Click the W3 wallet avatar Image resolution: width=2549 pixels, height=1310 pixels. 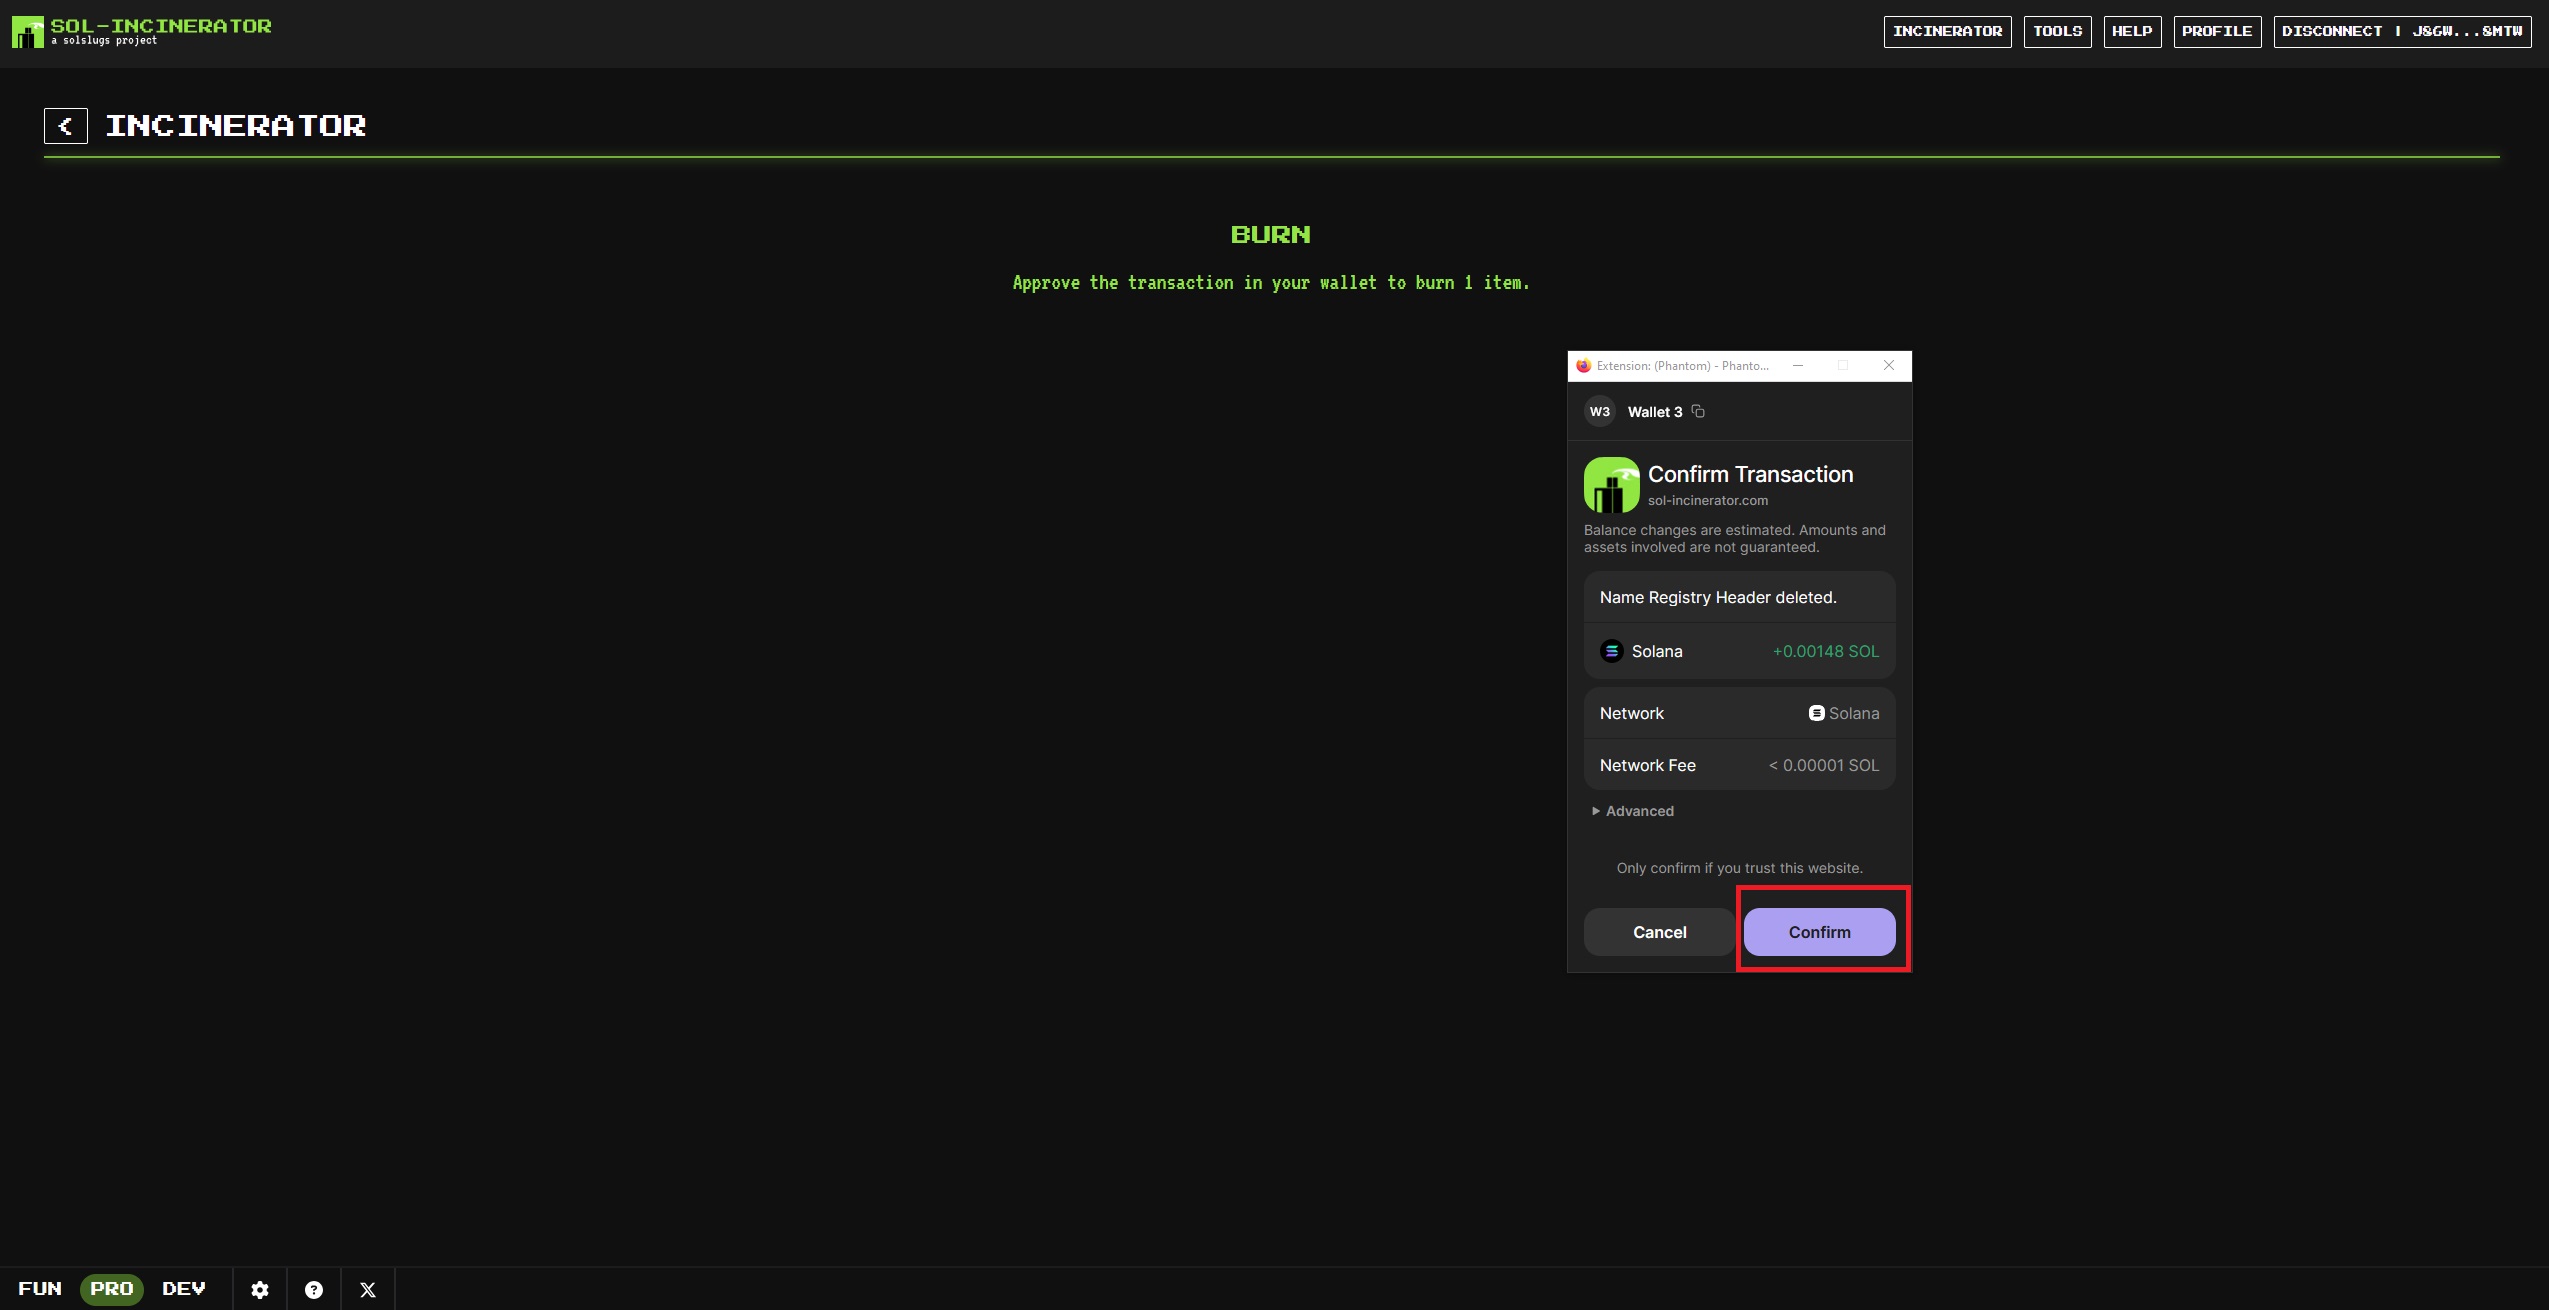coord(1600,411)
